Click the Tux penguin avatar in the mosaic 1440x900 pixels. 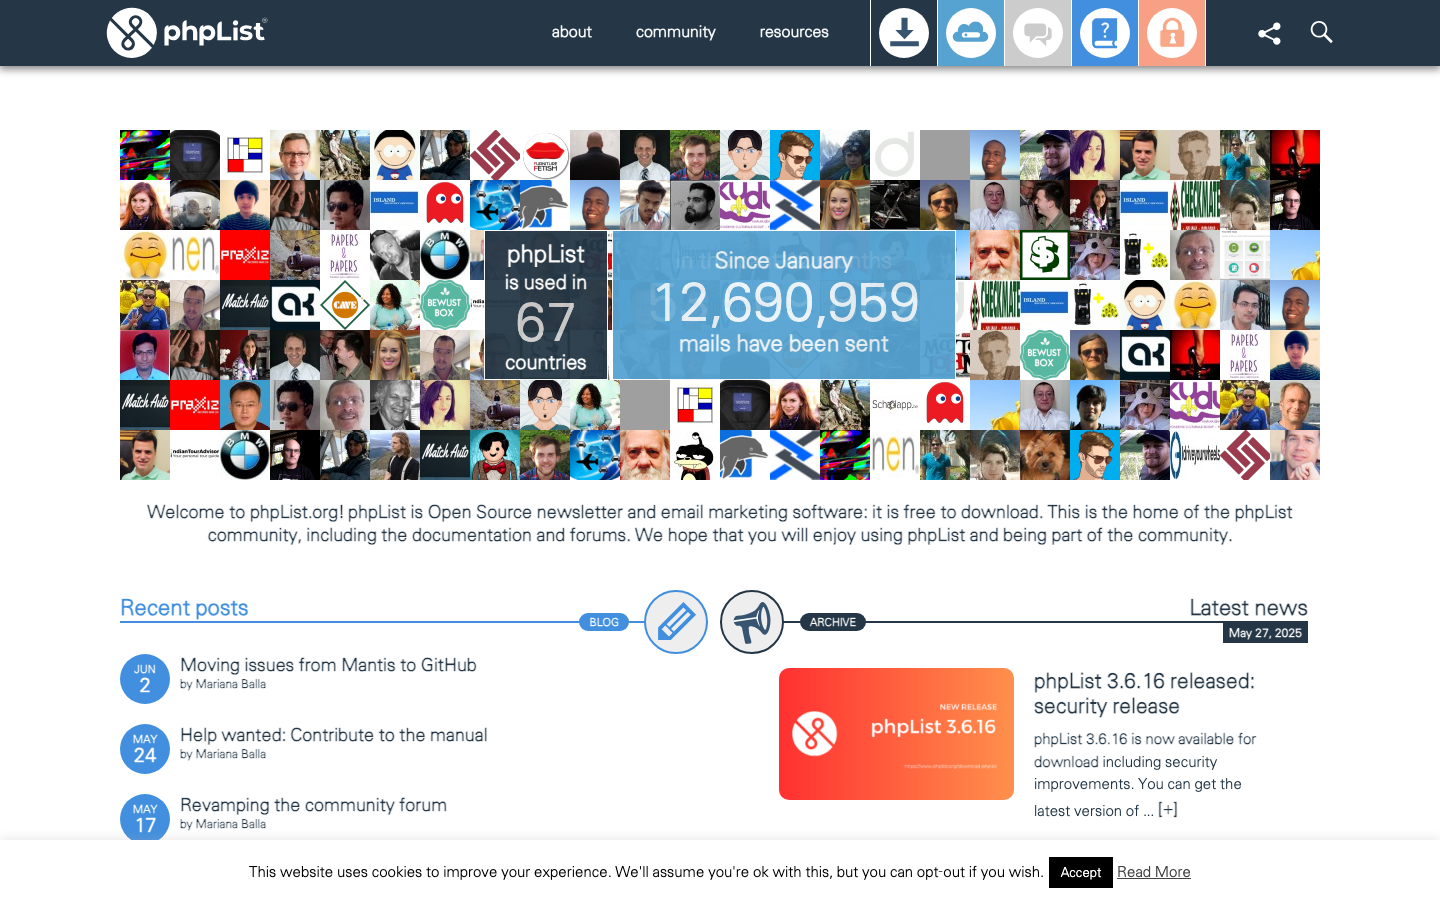point(695,455)
